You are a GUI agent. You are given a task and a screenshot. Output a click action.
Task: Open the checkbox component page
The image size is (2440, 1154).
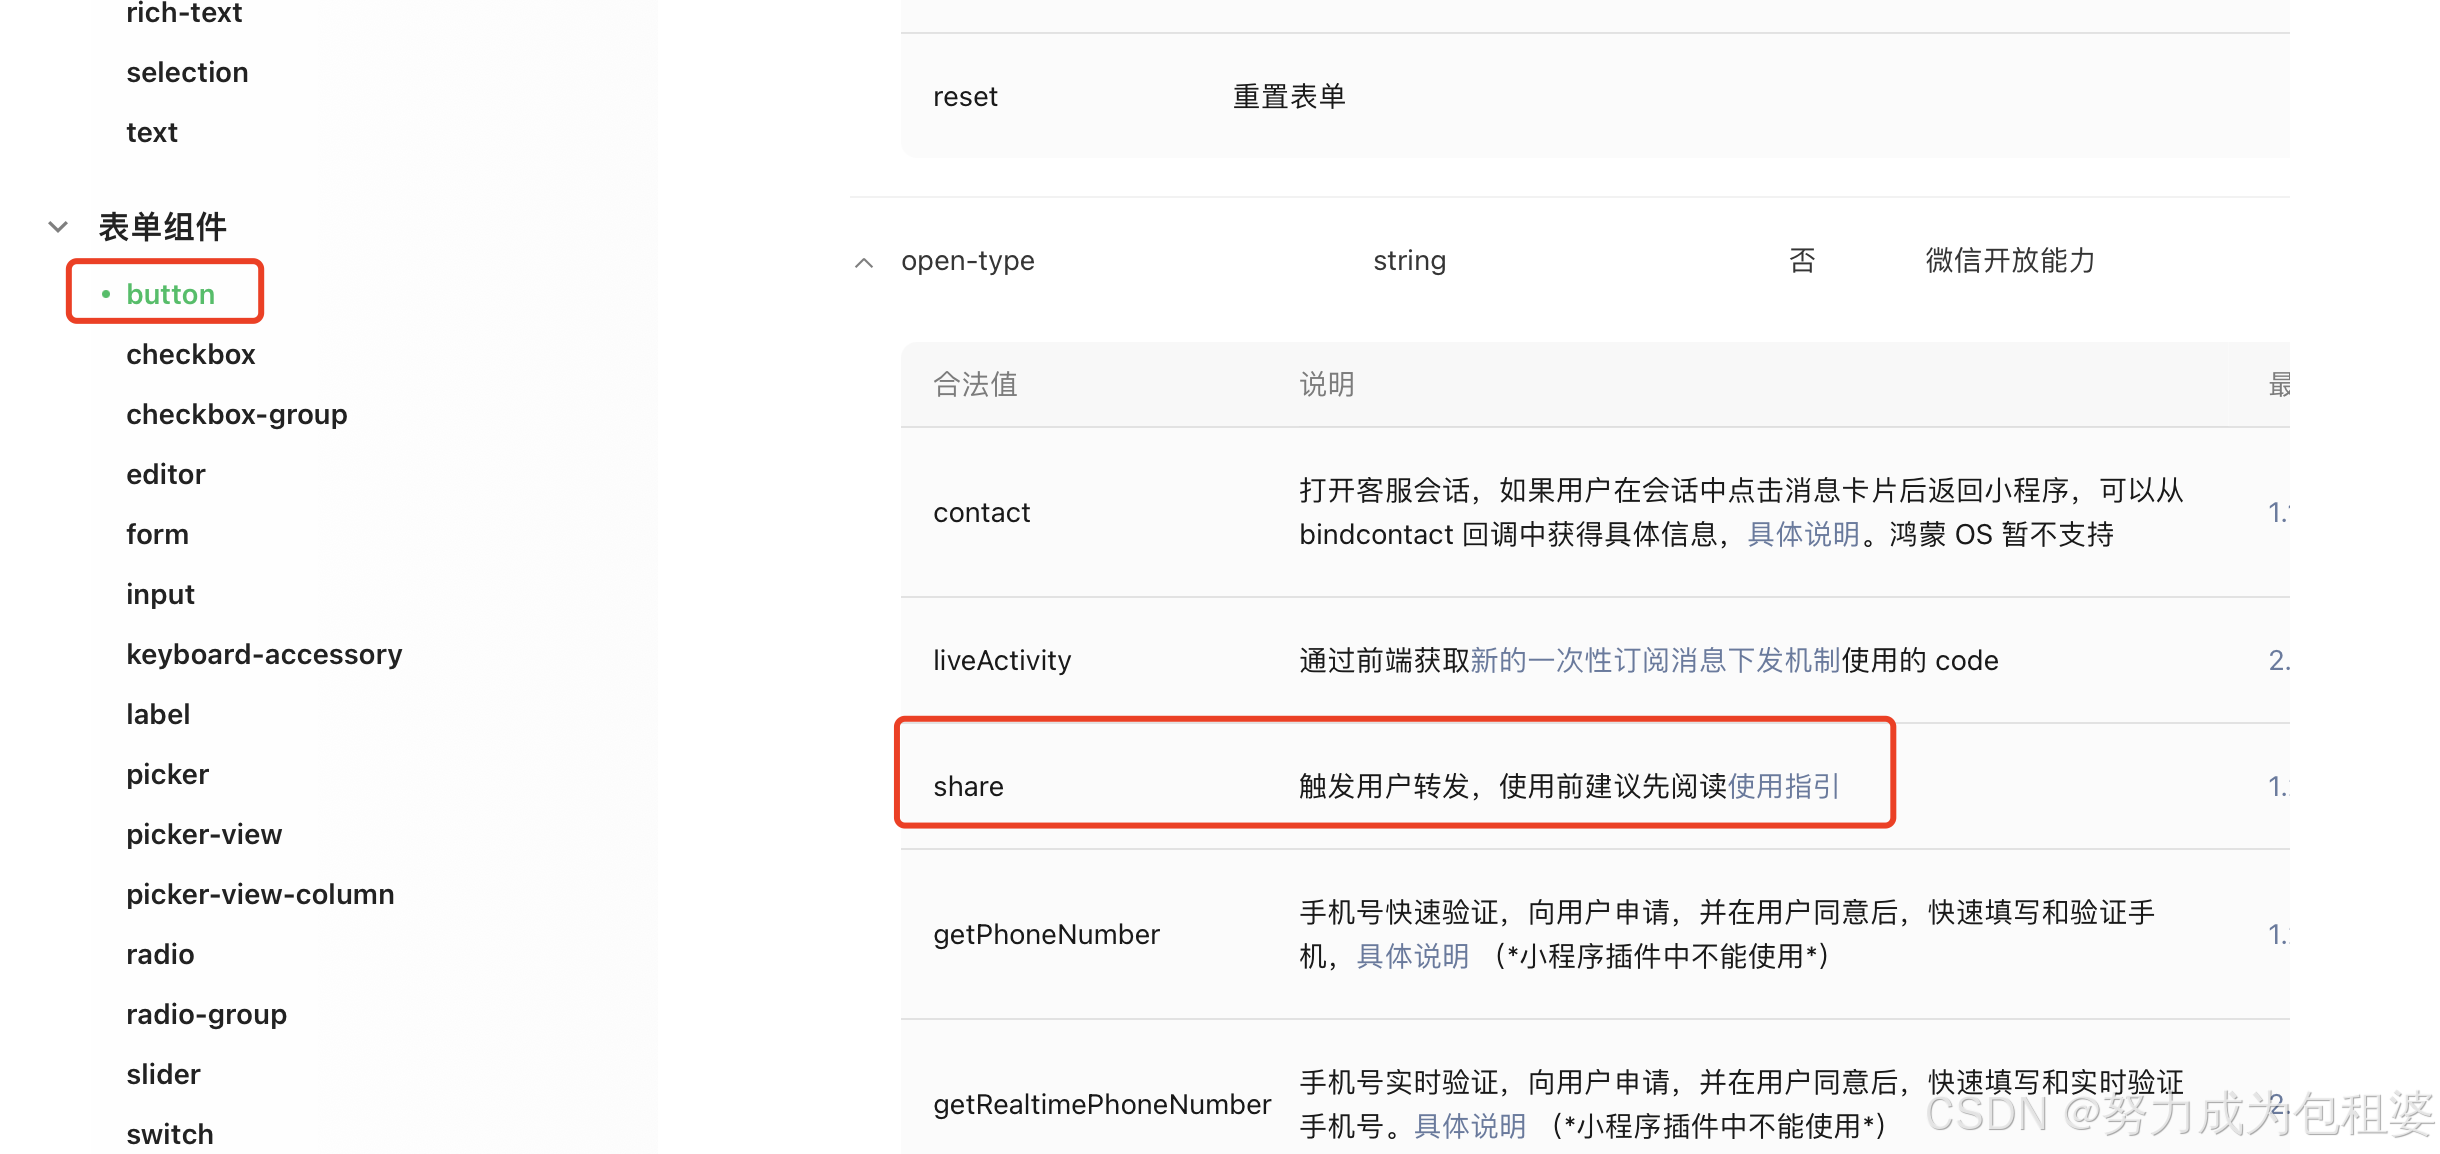[x=190, y=354]
